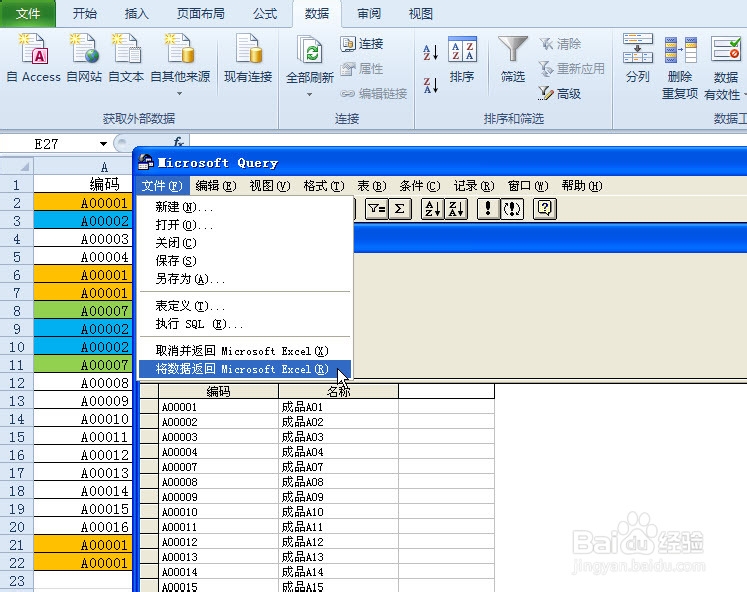
Task: Switch to the 视图 ribbon tab
Action: (421, 13)
